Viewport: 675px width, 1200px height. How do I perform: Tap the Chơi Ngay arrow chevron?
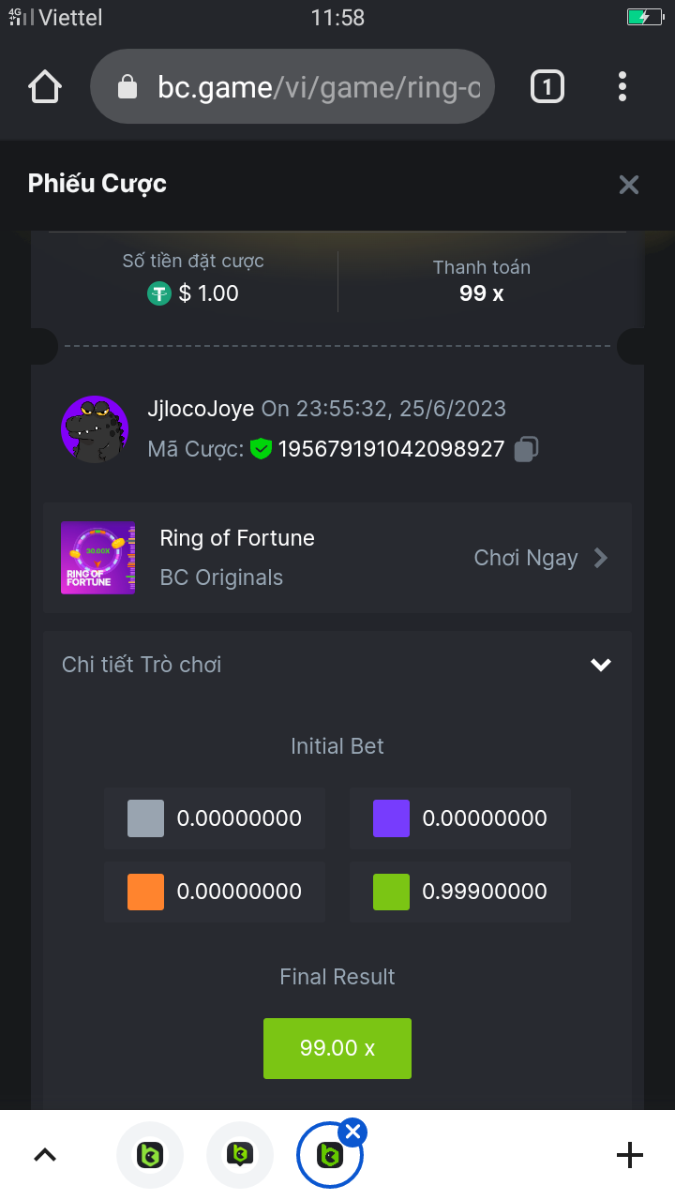pyautogui.click(x=601, y=558)
